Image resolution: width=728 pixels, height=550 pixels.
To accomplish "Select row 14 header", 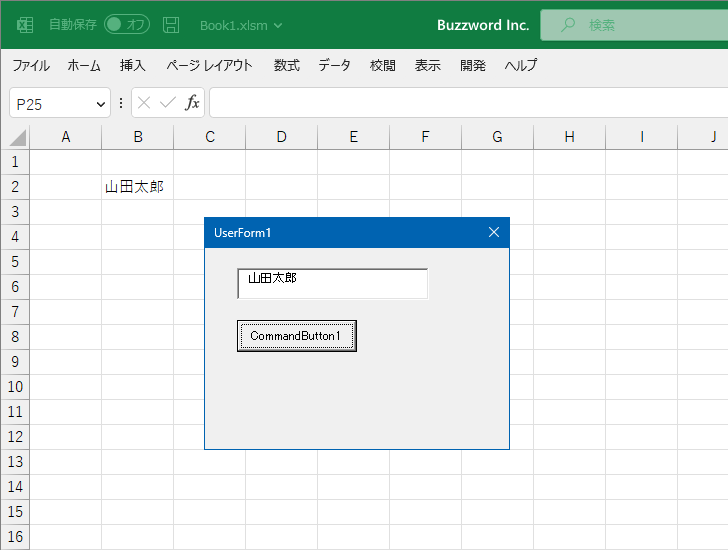I will click(x=15, y=487).
